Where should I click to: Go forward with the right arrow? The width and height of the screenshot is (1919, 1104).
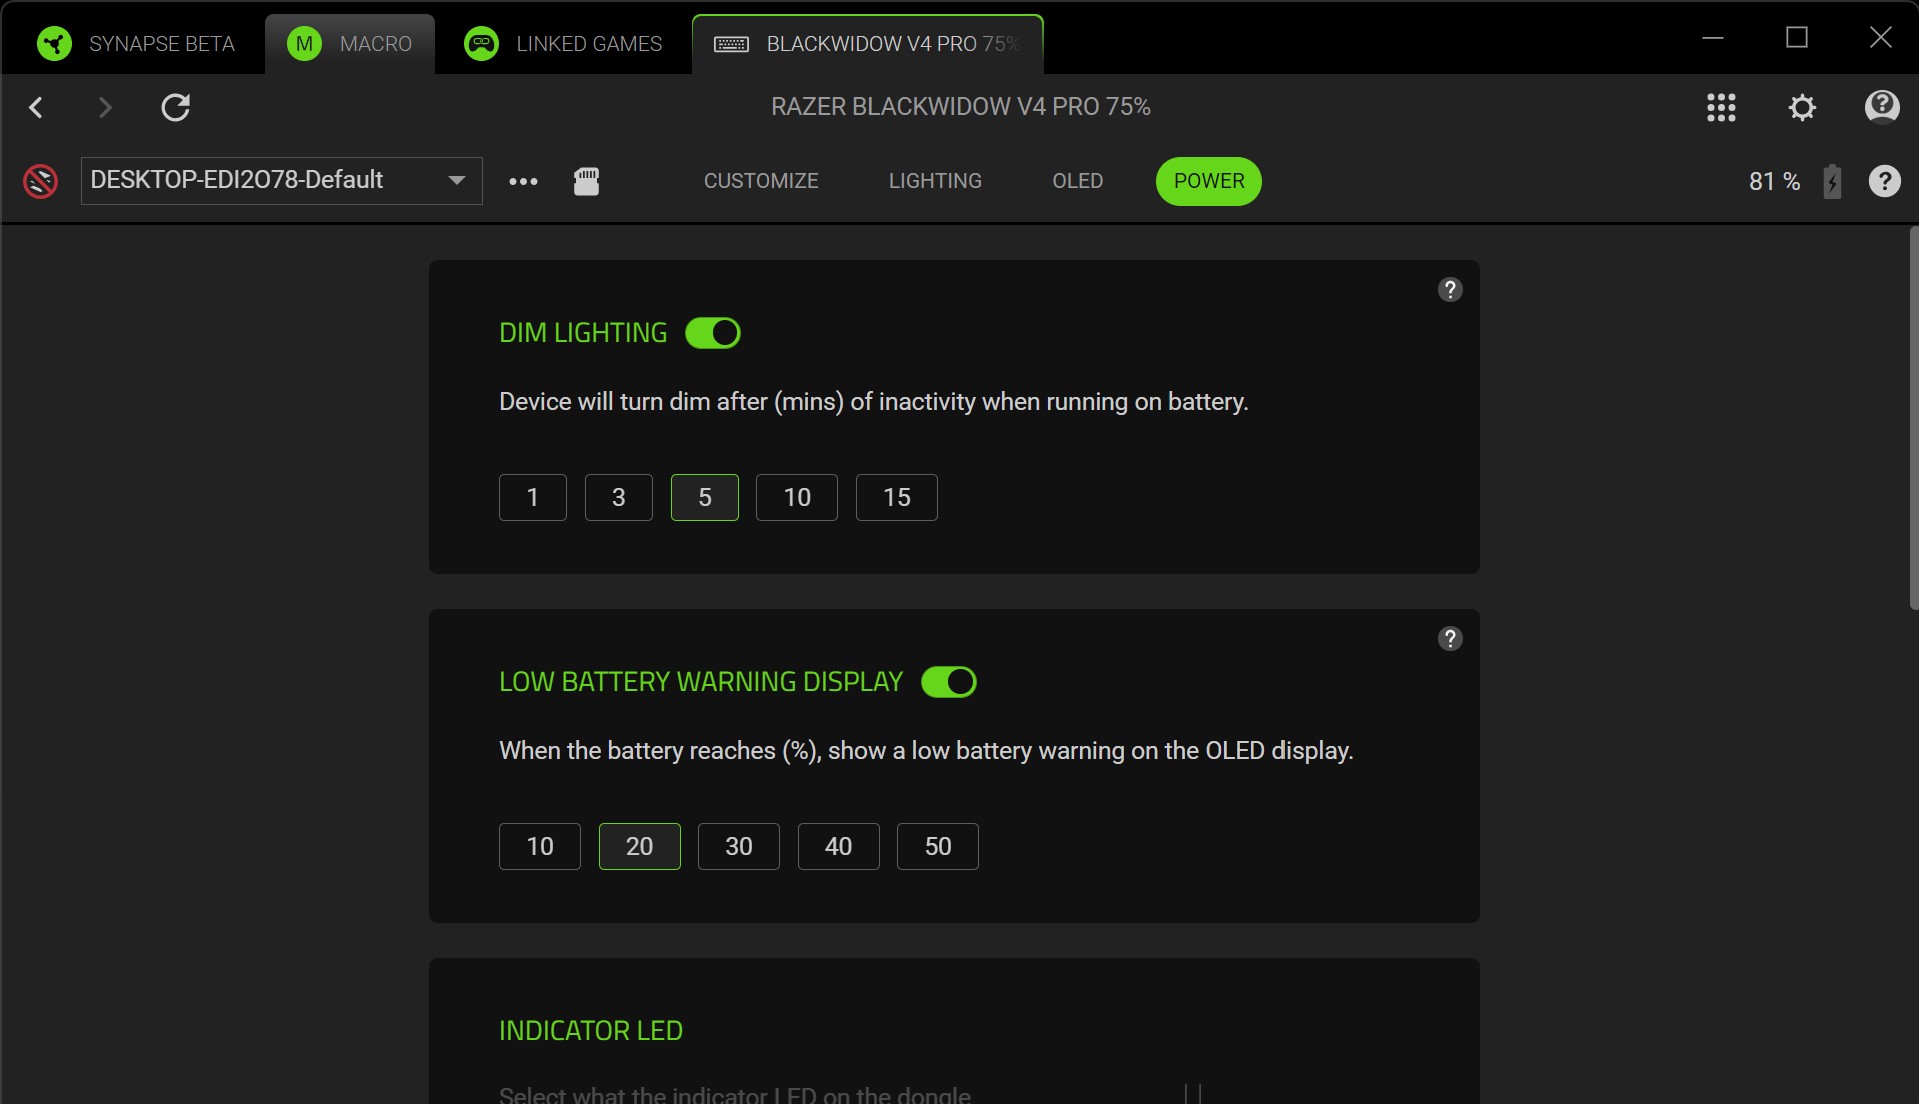click(105, 107)
